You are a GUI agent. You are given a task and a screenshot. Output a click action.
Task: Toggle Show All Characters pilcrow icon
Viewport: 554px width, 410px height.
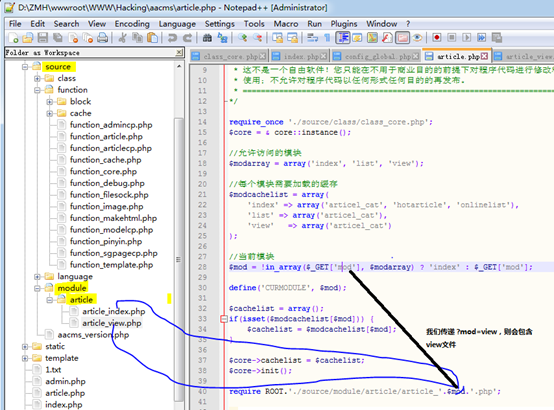tap(327, 37)
